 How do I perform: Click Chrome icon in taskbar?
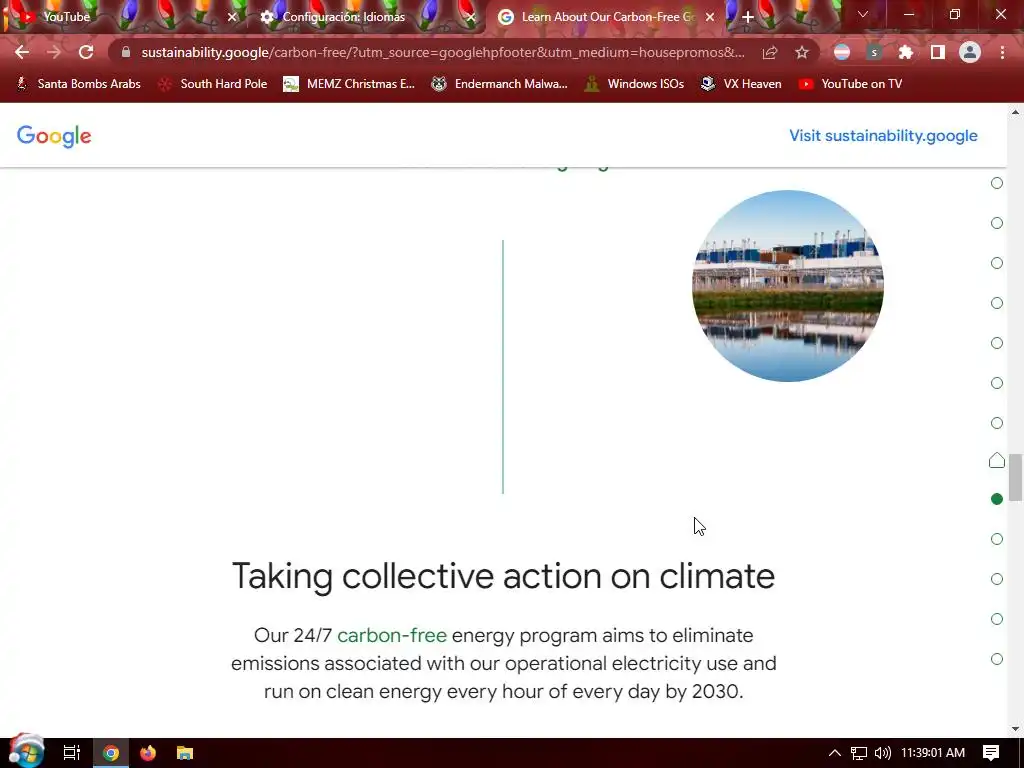pos(111,753)
